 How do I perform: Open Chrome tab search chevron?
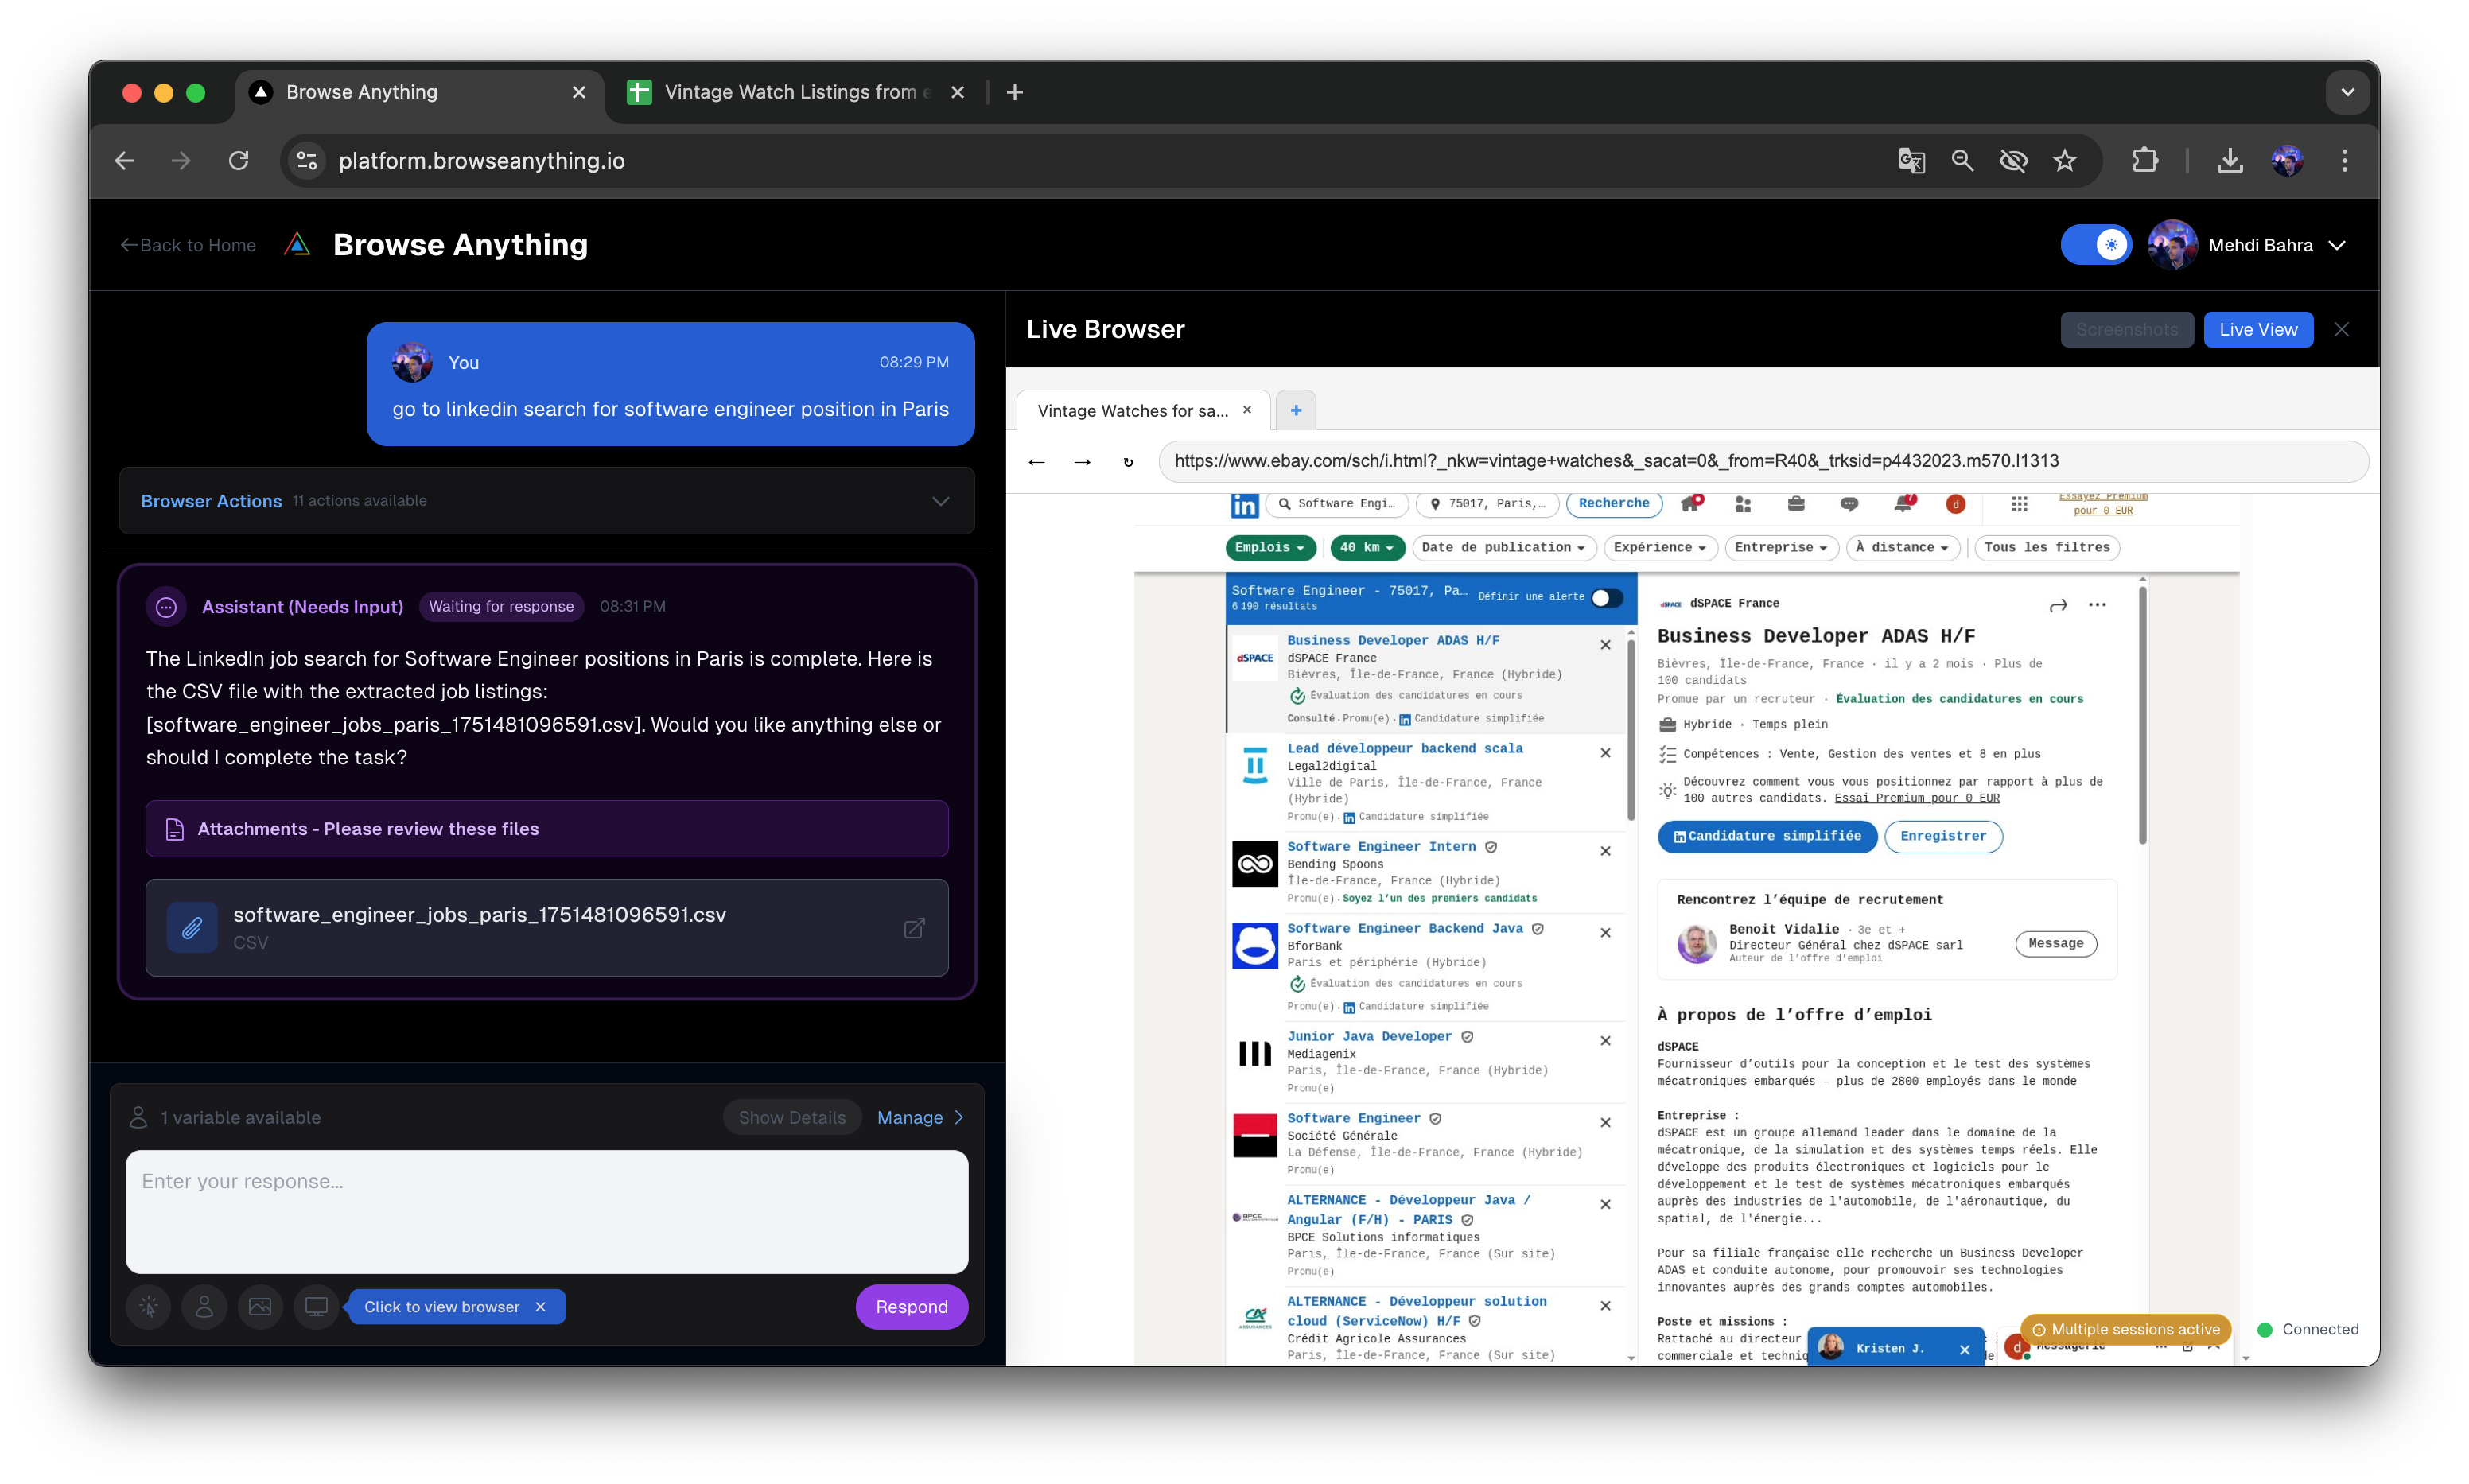2347,92
